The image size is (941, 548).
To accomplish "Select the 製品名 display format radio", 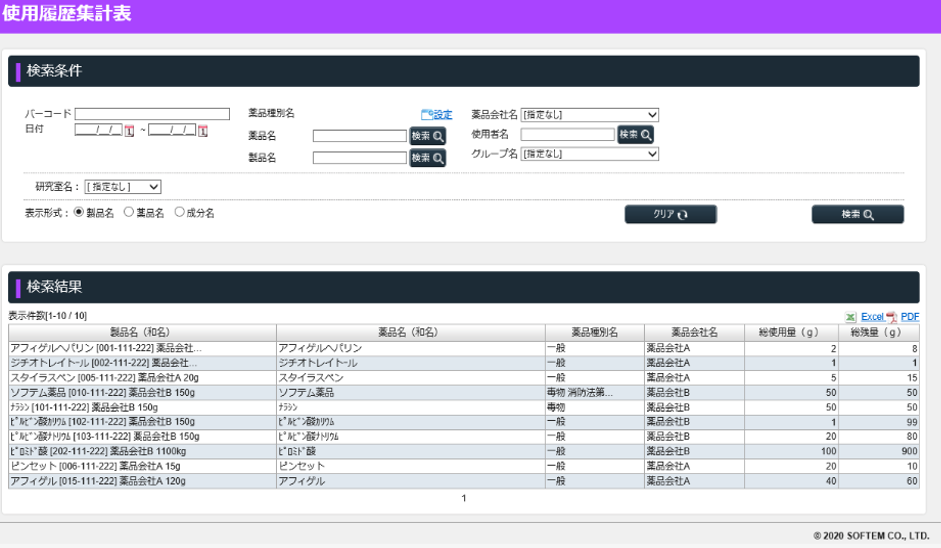I will pyautogui.click(x=79, y=213).
